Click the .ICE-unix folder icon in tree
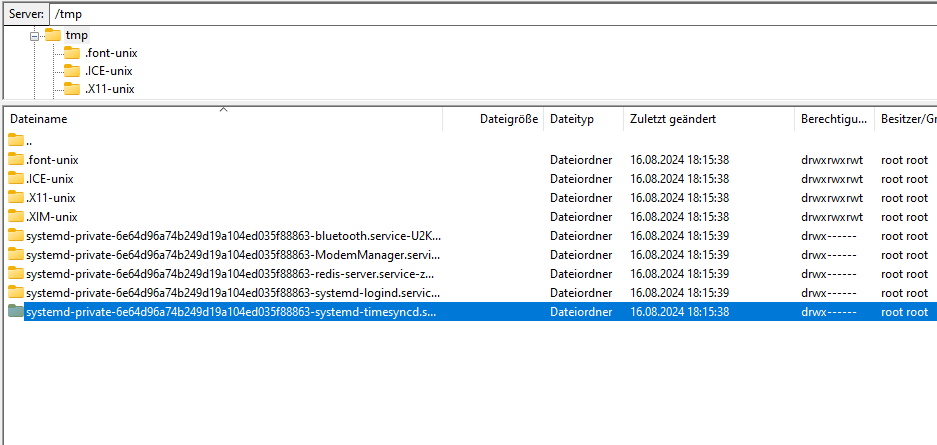937x445 pixels. pyautogui.click(x=72, y=71)
